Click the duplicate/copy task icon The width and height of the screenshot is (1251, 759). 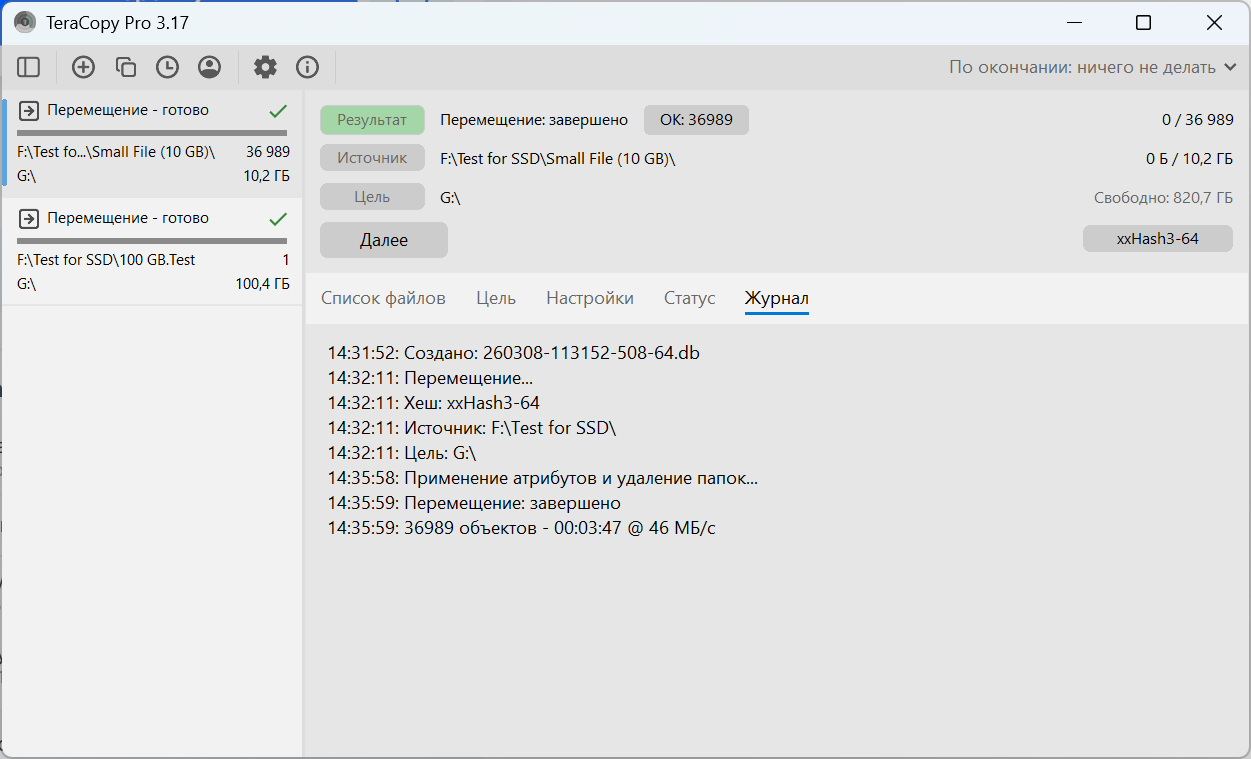[126, 67]
